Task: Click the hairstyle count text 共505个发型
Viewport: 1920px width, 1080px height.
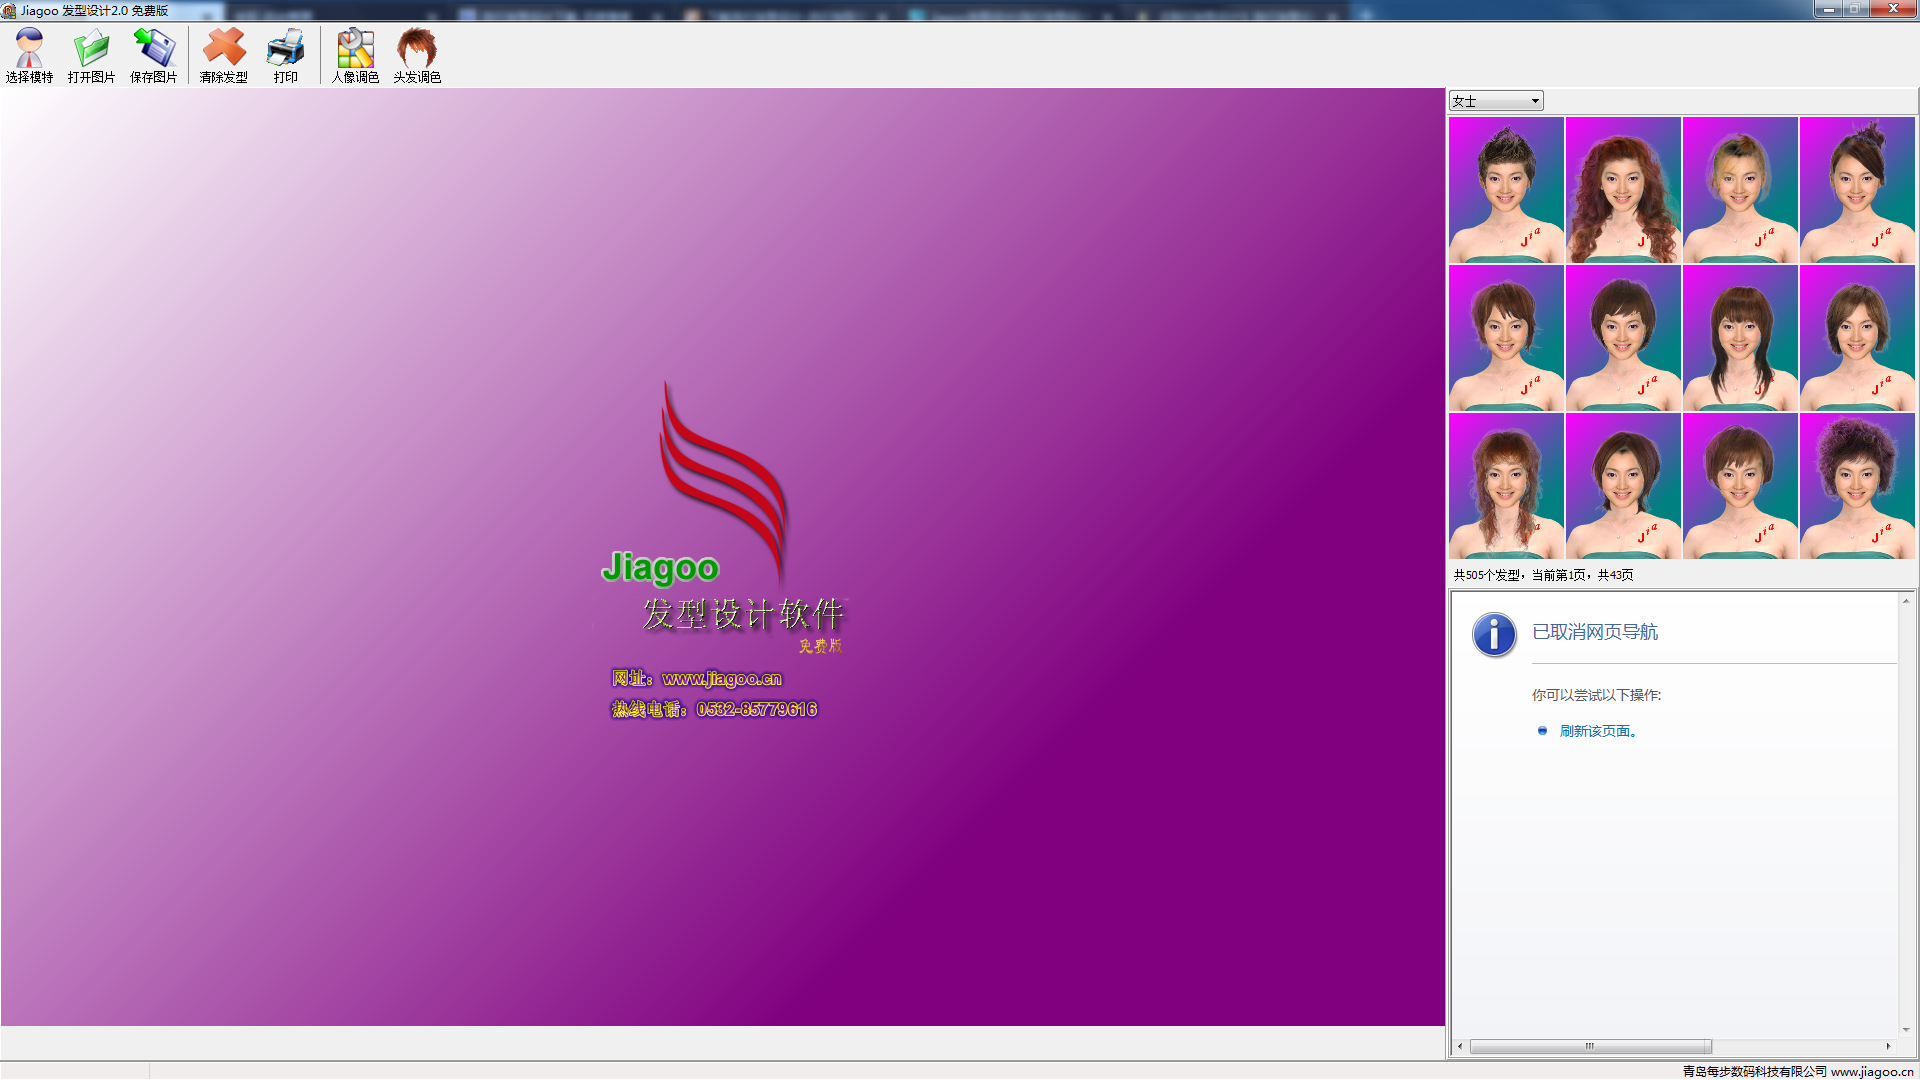Action: (x=1487, y=575)
